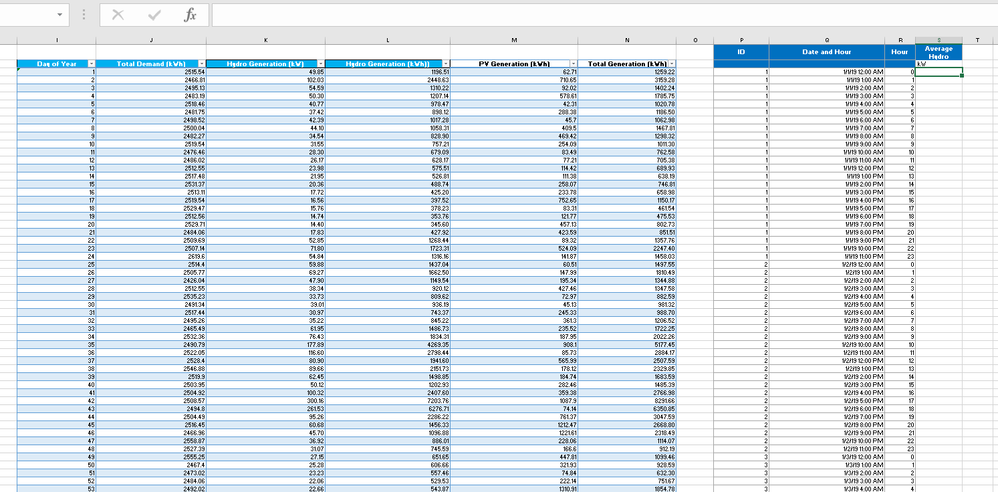Click the 'Date and Hour' header cell

tap(826, 52)
